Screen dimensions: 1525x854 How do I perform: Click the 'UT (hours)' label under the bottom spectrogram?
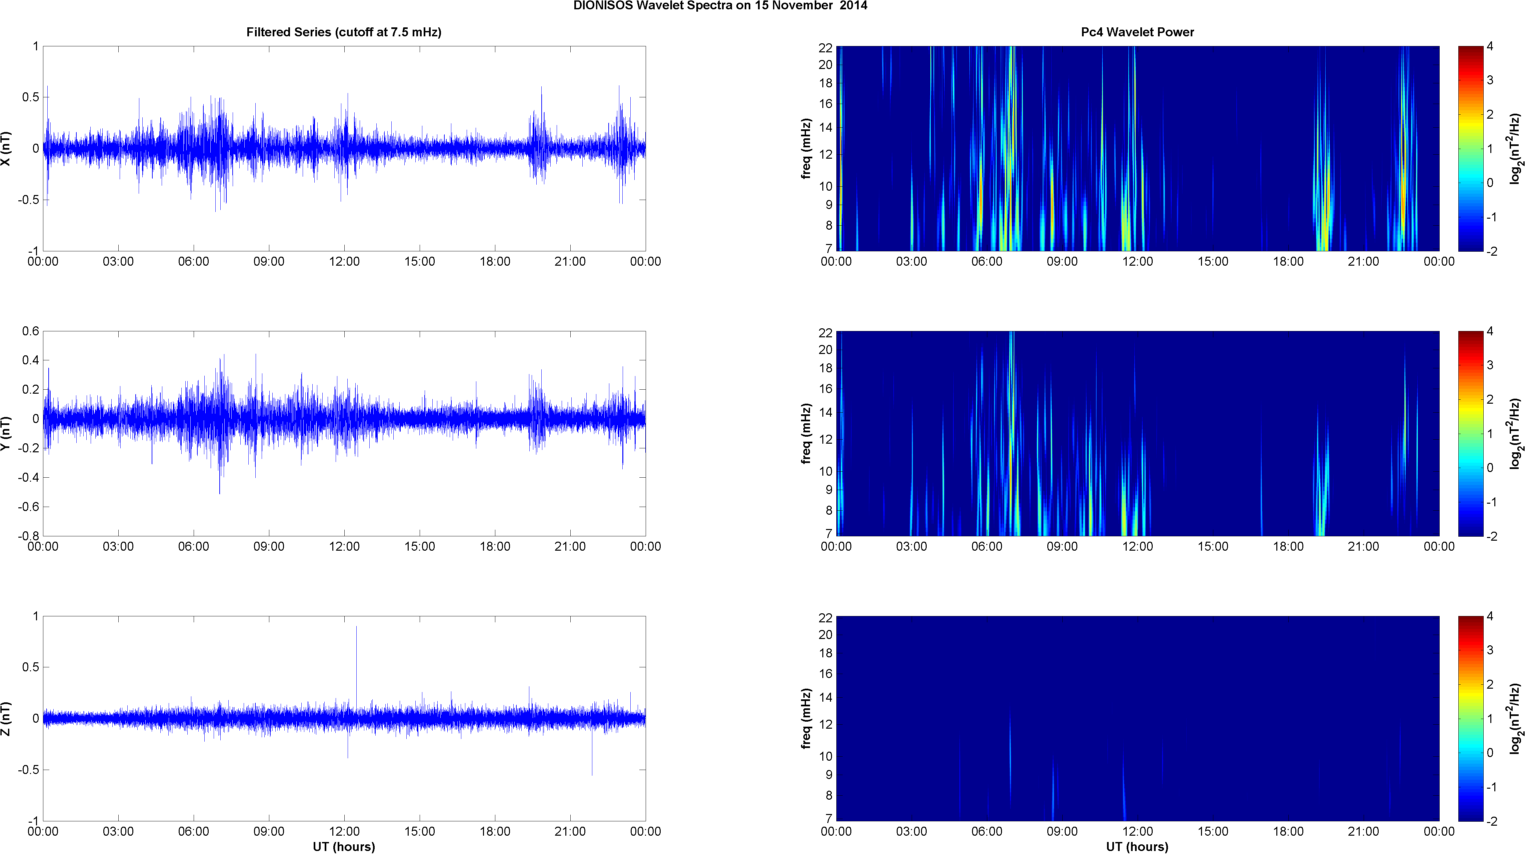1137,847
